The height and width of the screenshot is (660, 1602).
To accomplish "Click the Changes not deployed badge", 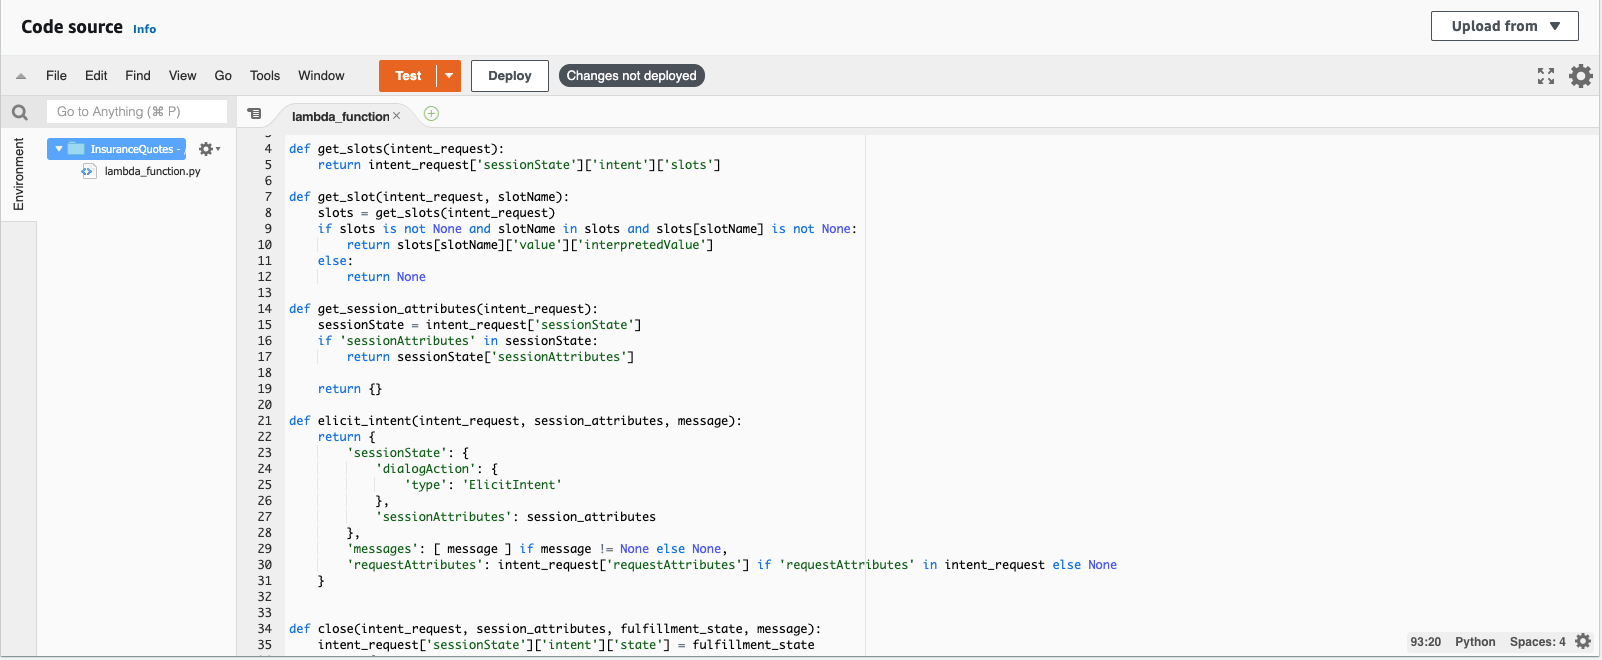I will (632, 76).
